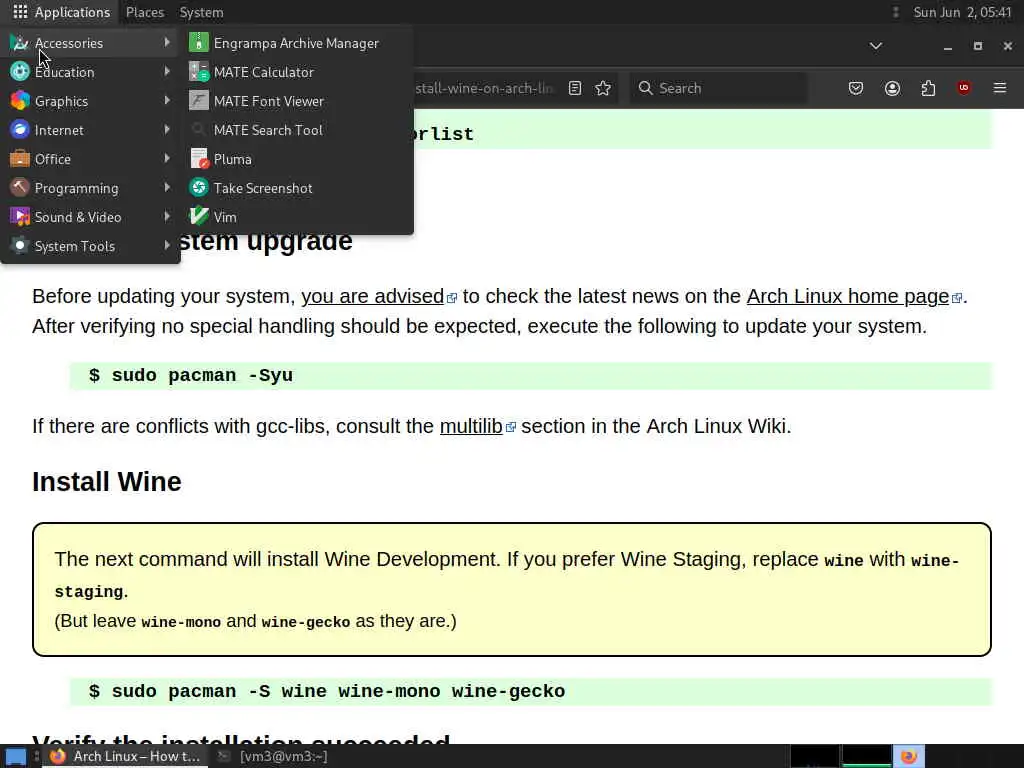Viewport: 1024px width, 768px height.
Task: Click the Take Screenshot camera icon
Action: 199,188
